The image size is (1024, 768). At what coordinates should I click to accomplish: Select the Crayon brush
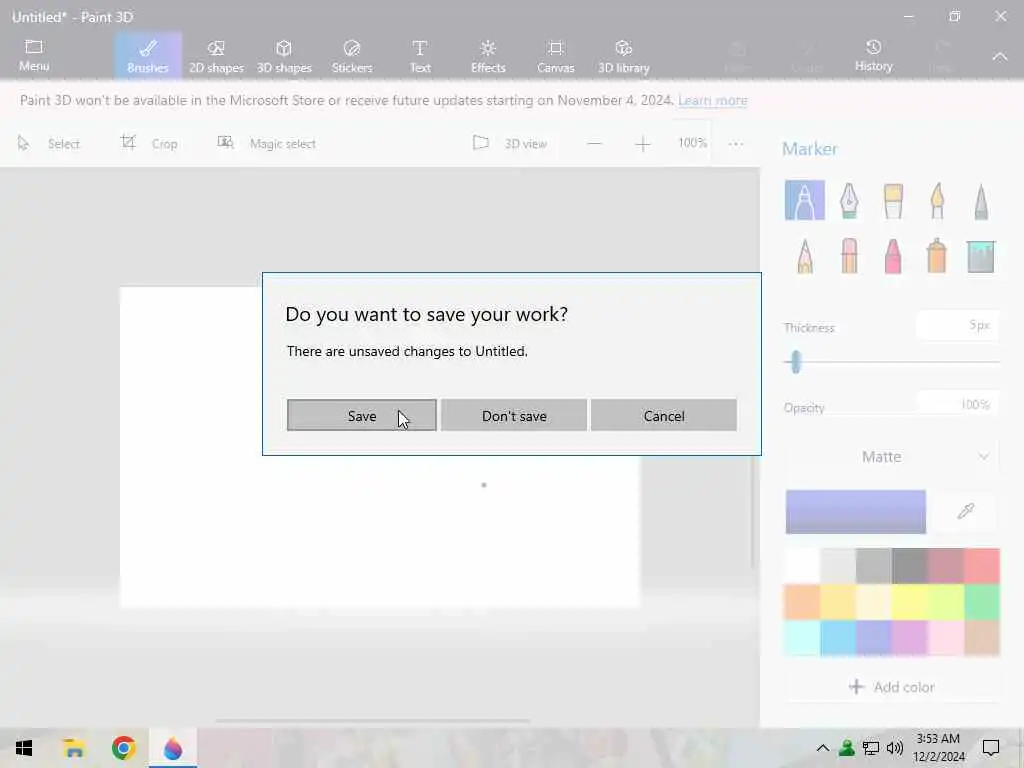coord(893,255)
